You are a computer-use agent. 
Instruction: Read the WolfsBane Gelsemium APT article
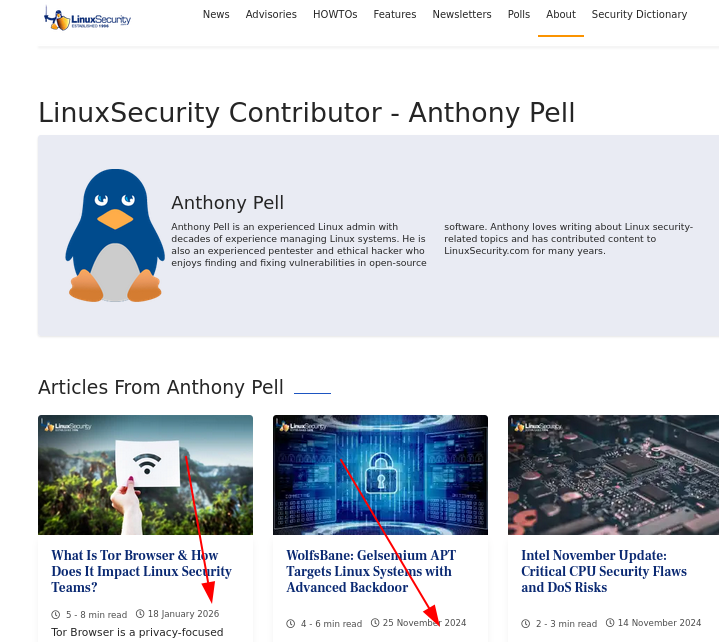coord(370,571)
